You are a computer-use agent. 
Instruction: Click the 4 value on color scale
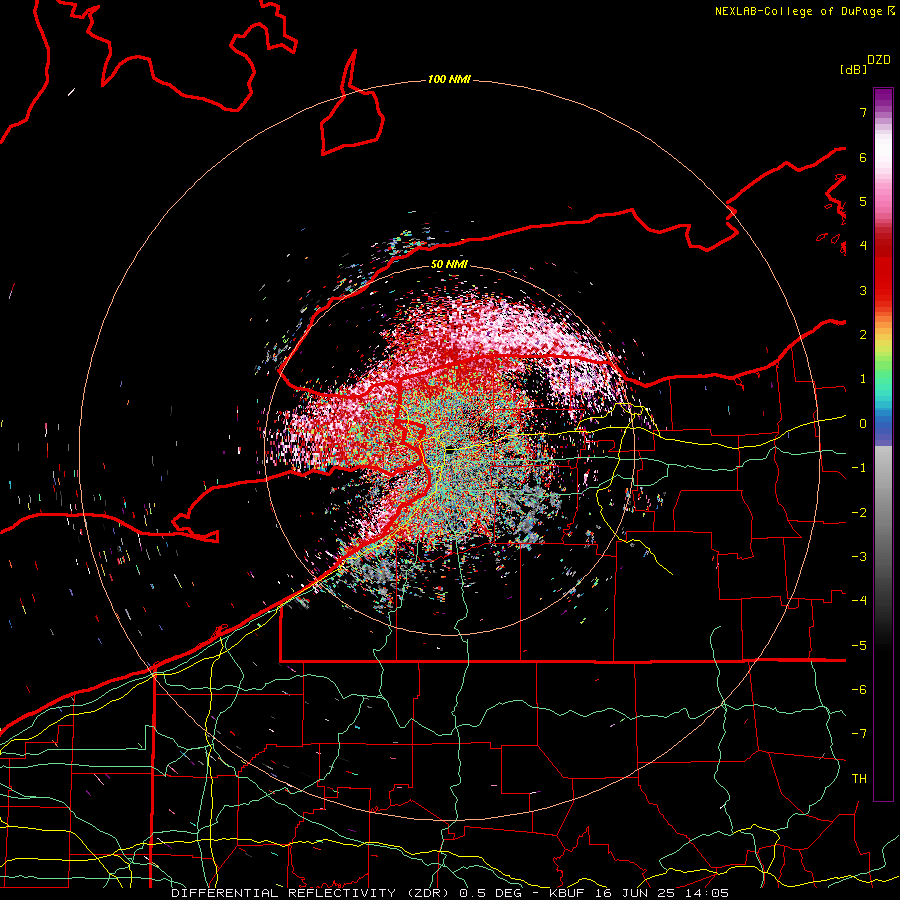[863, 246]
